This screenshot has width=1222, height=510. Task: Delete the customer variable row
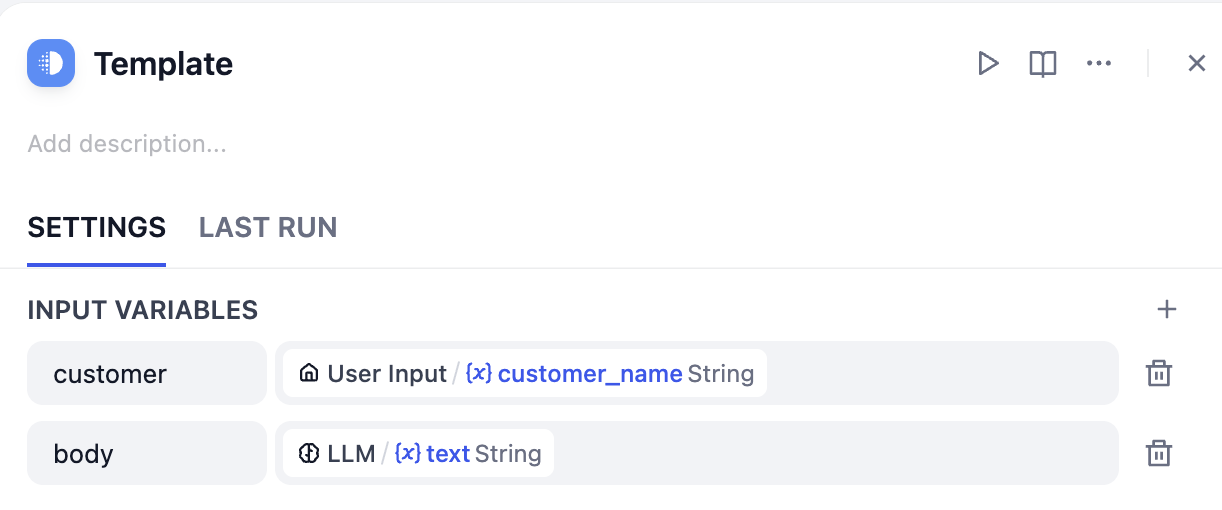pyautogui.click(x=1158, y=374)
